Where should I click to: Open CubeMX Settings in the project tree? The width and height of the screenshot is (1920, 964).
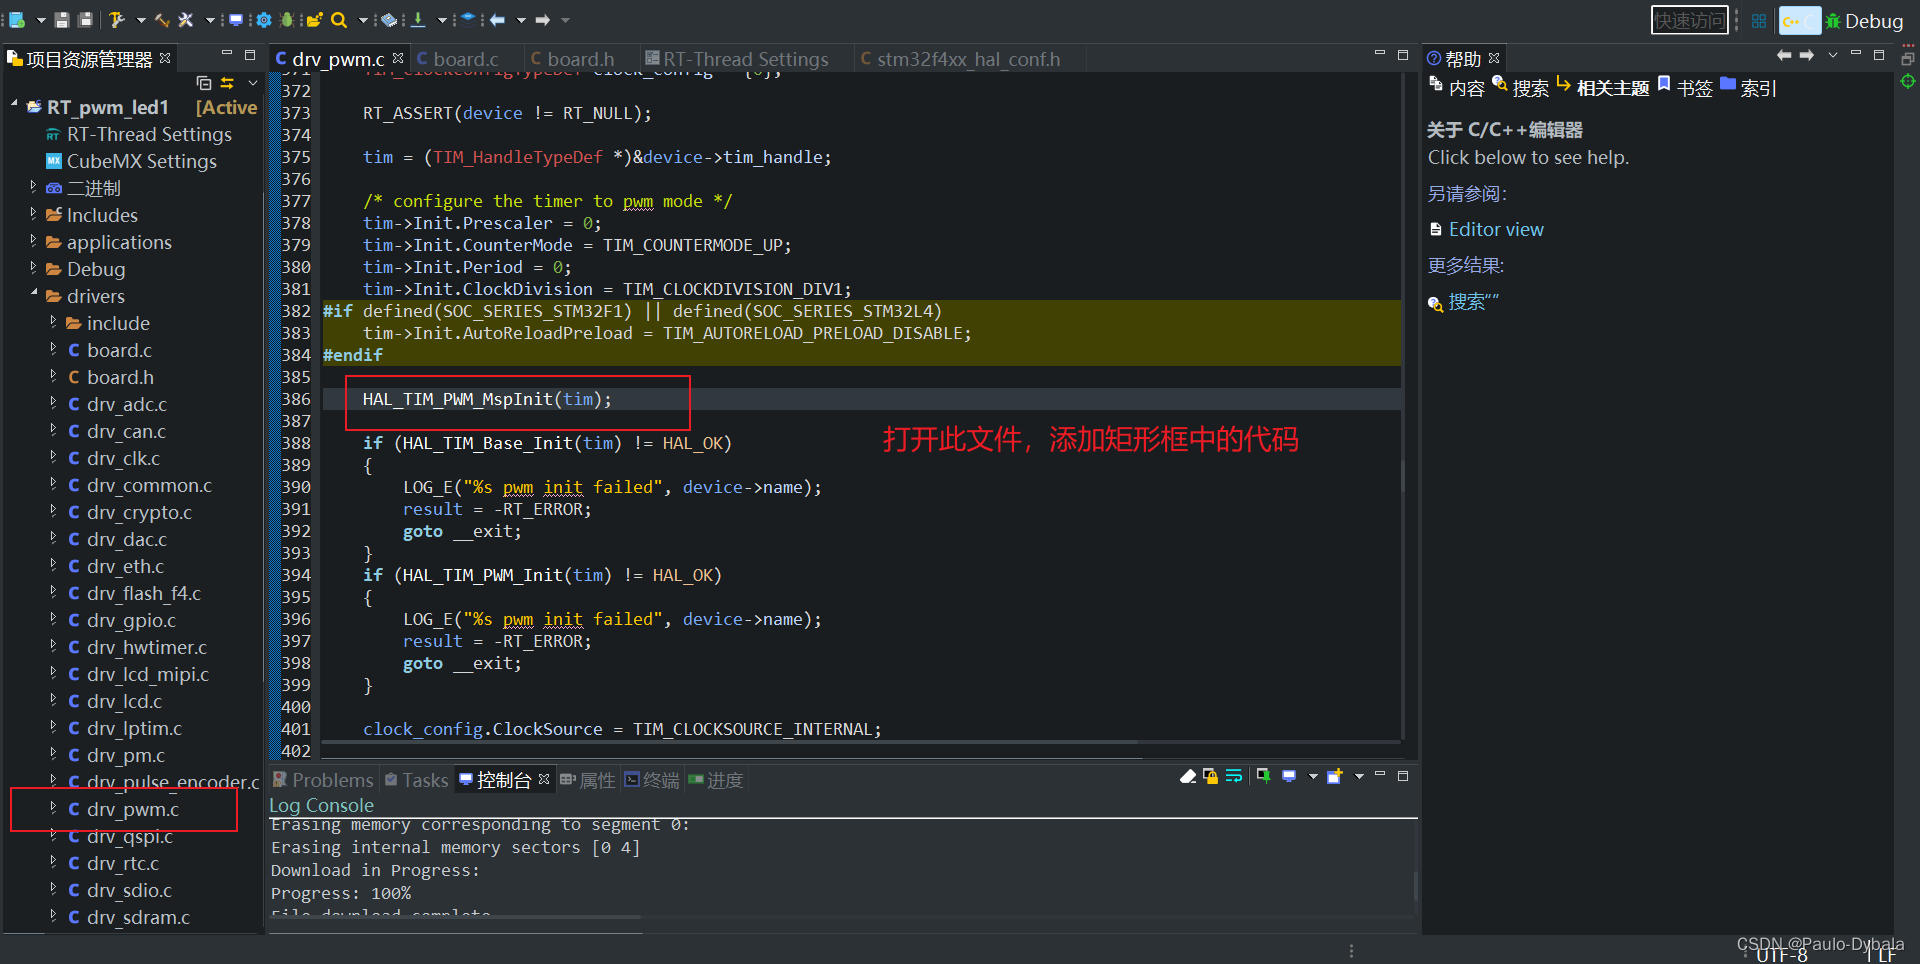[x=142, y=161]
